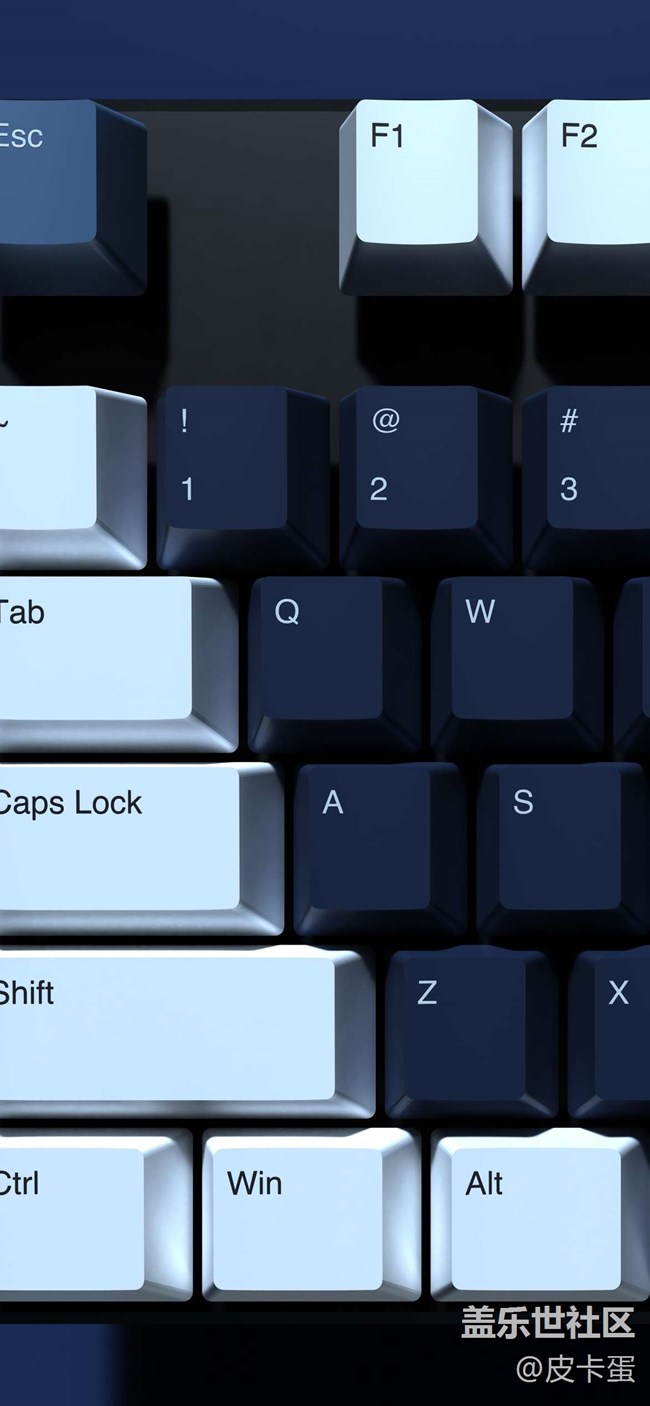Click the Win keycap
Viewport: 650px width, 1406px height.
point(312,1215)
